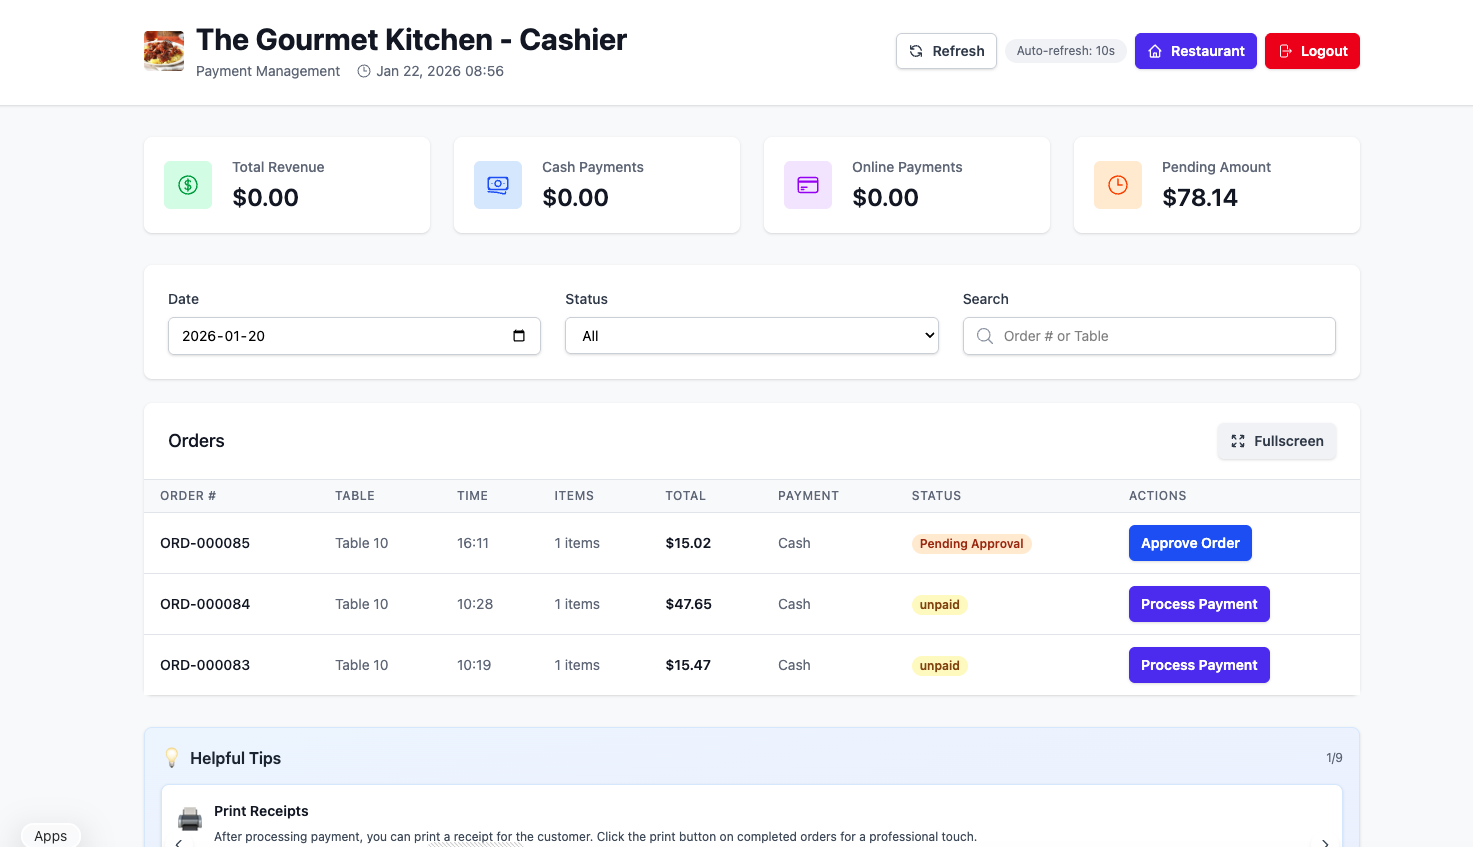Open the Status filter dropdown
Screen dimensions: 1473x847
click(751, 336)
